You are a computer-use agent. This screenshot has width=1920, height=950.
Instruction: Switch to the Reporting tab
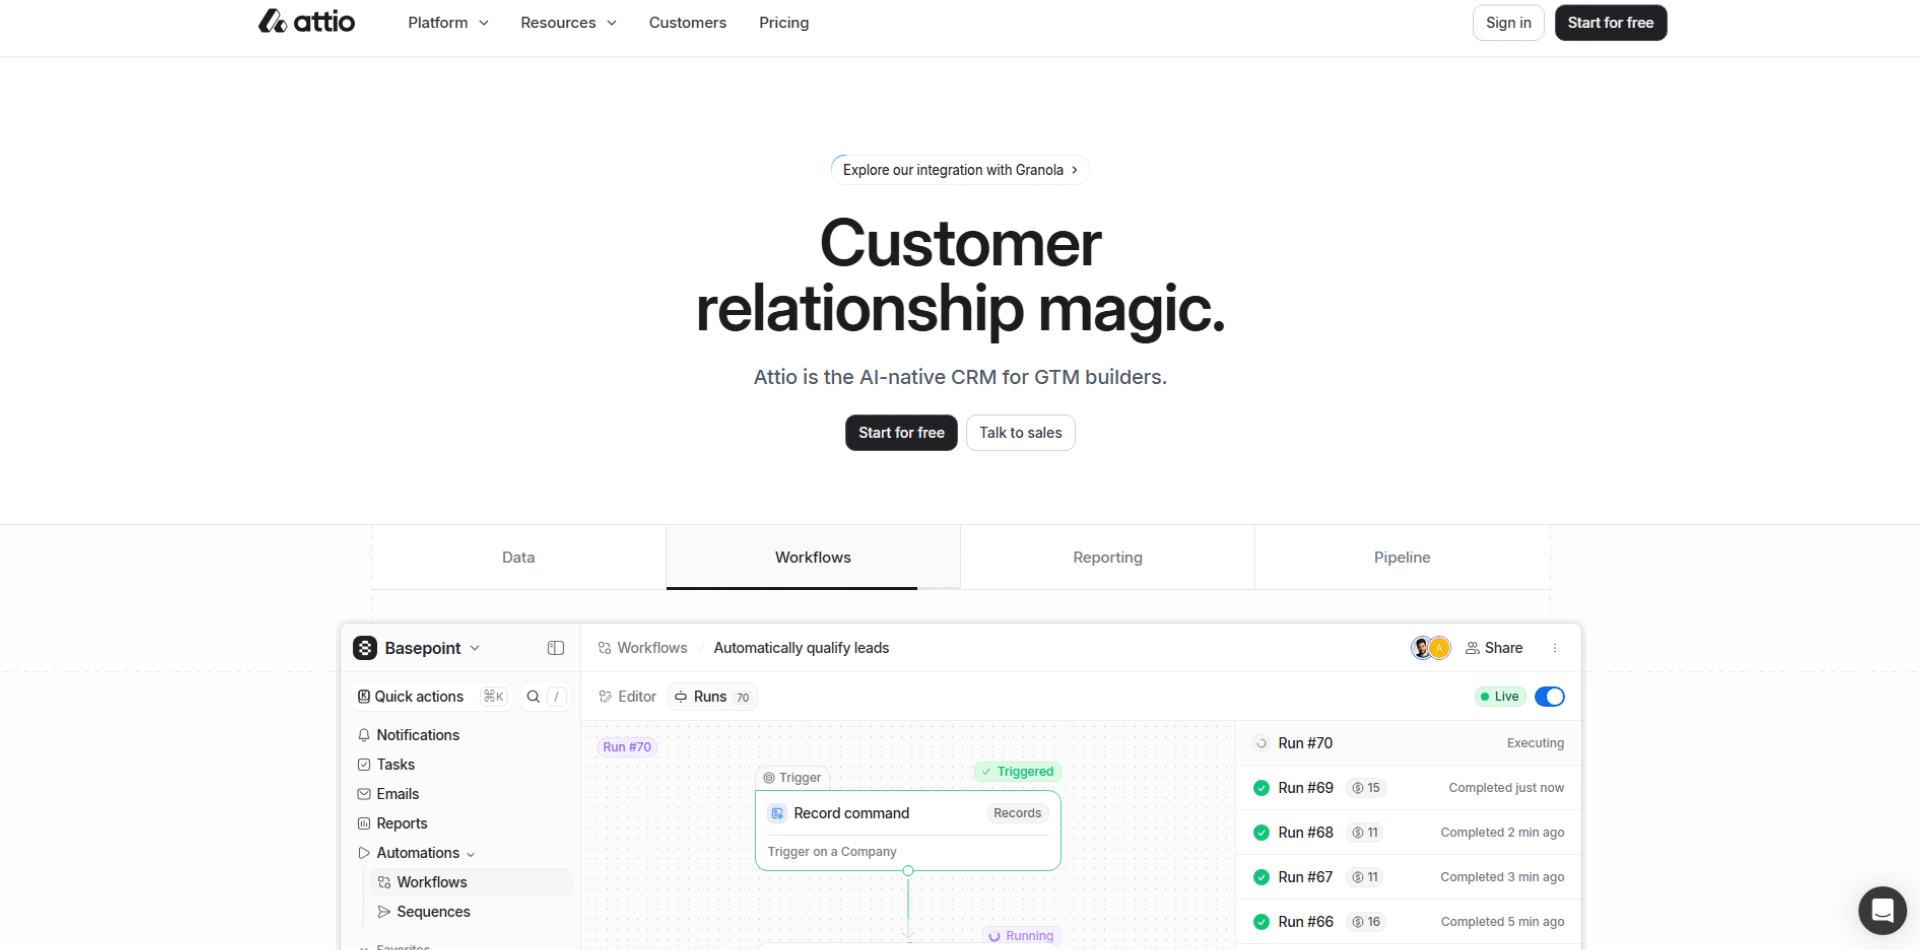1107,557
